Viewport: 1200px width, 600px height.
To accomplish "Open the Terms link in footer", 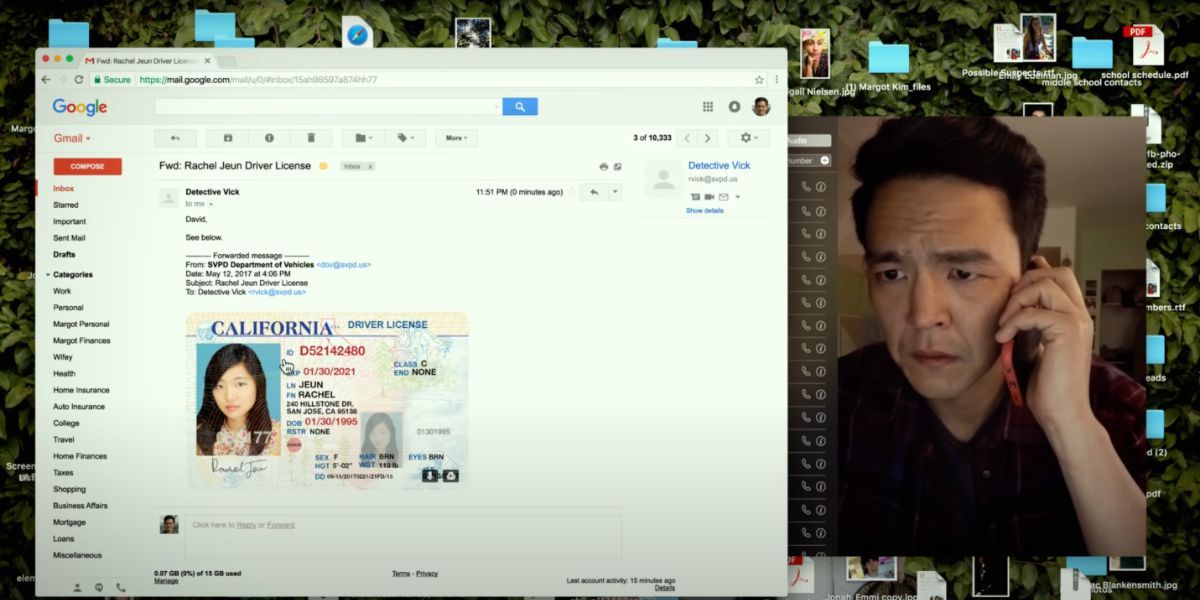I will (401, 573).
